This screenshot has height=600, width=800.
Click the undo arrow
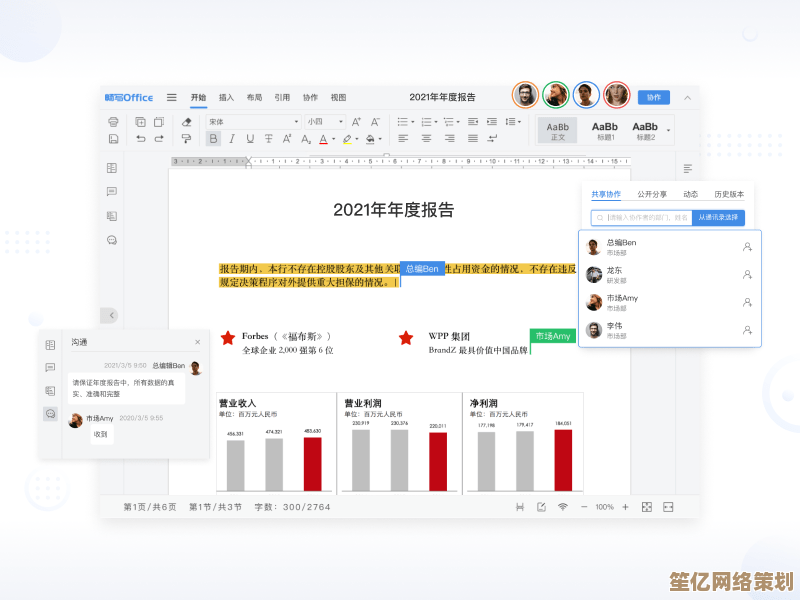(141, 139)
